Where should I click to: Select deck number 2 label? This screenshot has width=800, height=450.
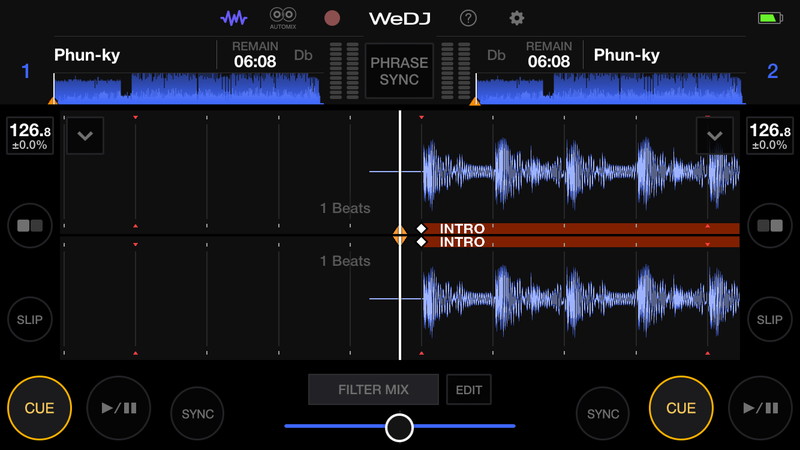772,71
